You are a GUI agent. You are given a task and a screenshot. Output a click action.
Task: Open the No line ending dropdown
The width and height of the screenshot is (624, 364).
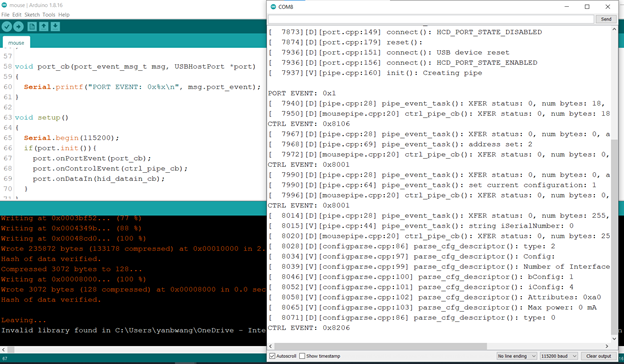[x=517, y=356]
